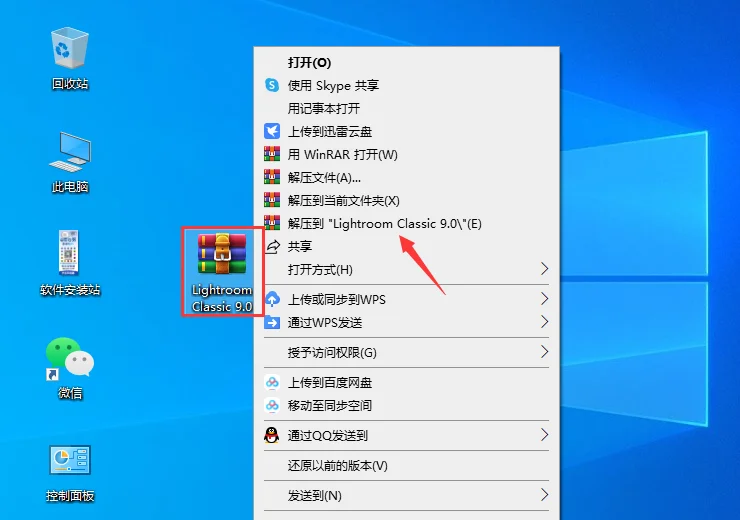Choose 使用 Skype 共享
Screen dimensions: 740x520
click(x=407, y=85)
